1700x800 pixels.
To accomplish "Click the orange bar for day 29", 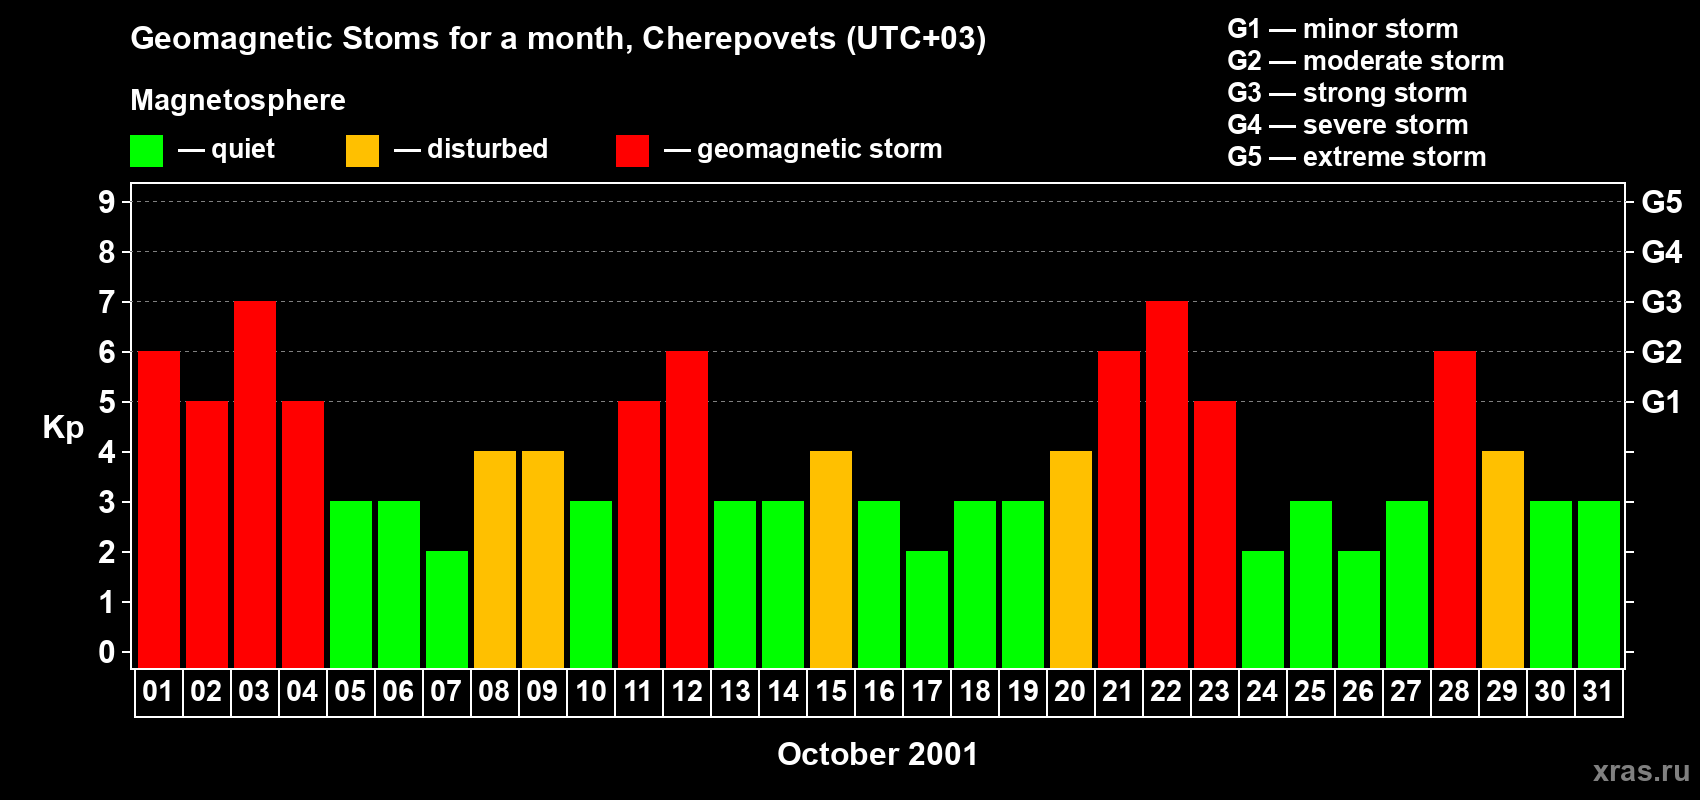I will pyautogui.click(x=1503, y=559).
